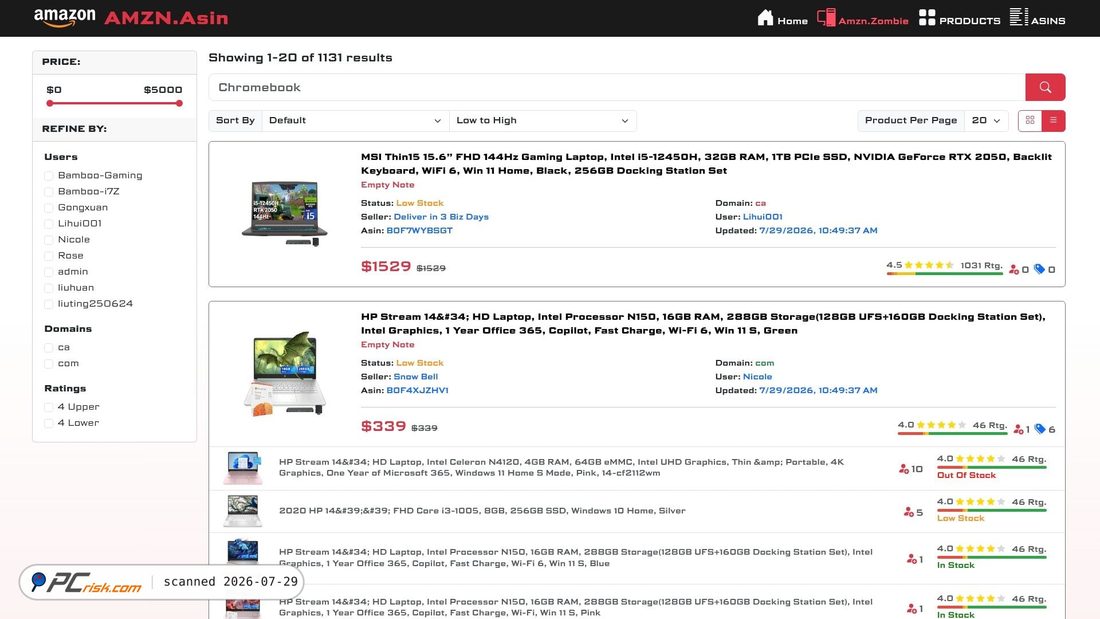
Task: Check the Bamboo-i7Z user filter
Action: (48, 192)
